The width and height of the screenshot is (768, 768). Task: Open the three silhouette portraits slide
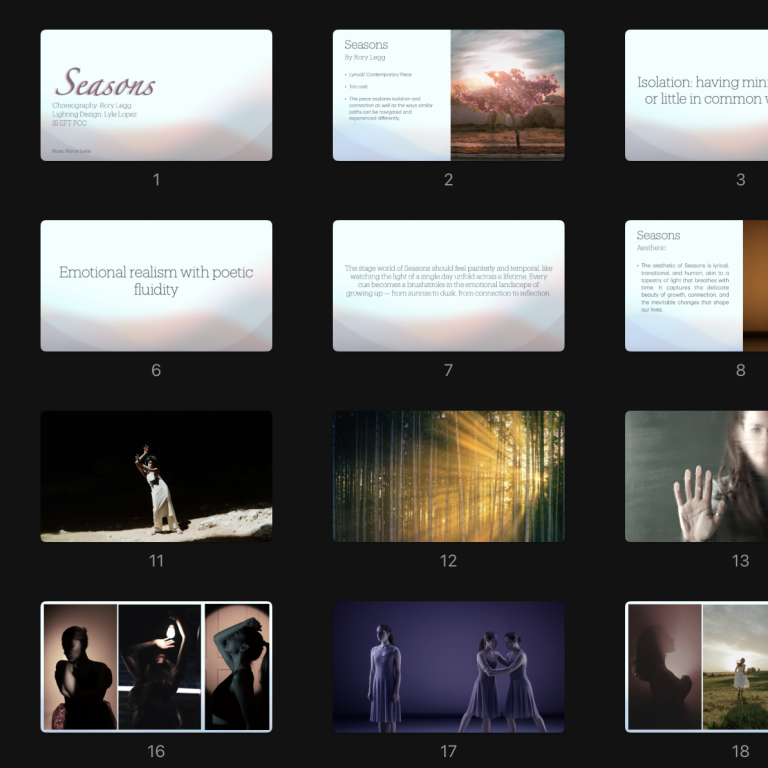[x=156, y=667]
